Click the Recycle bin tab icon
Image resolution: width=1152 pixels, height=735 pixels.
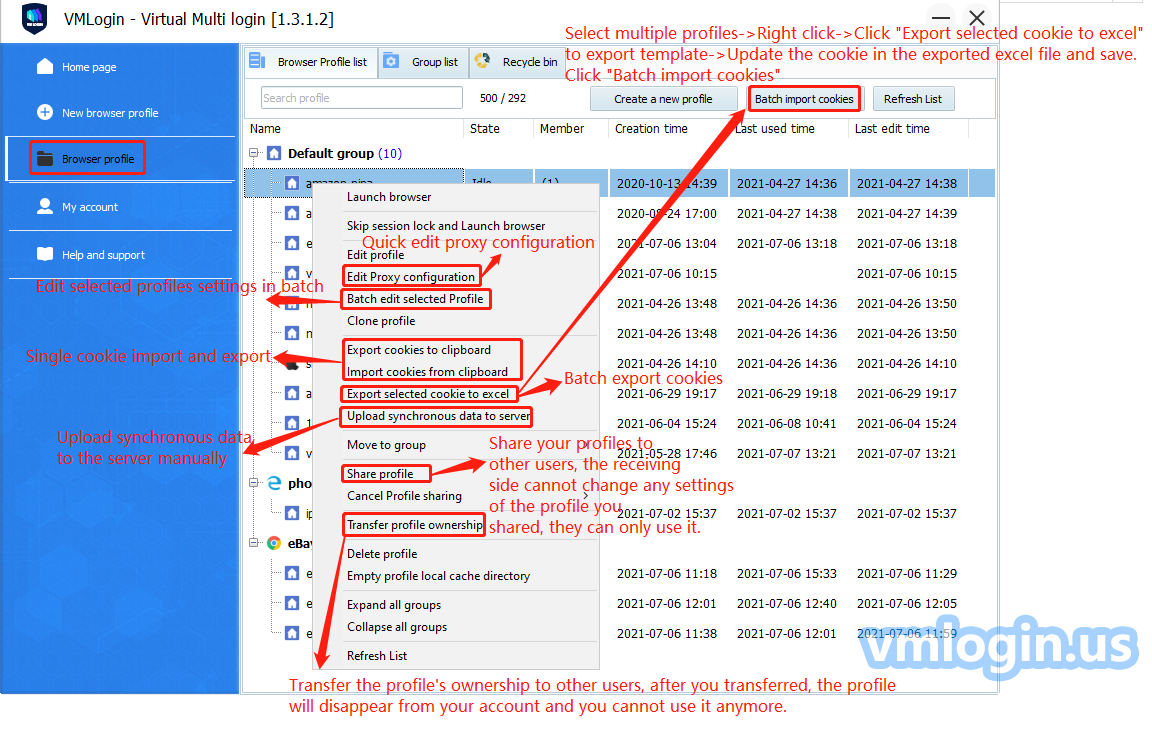(483, 61)
